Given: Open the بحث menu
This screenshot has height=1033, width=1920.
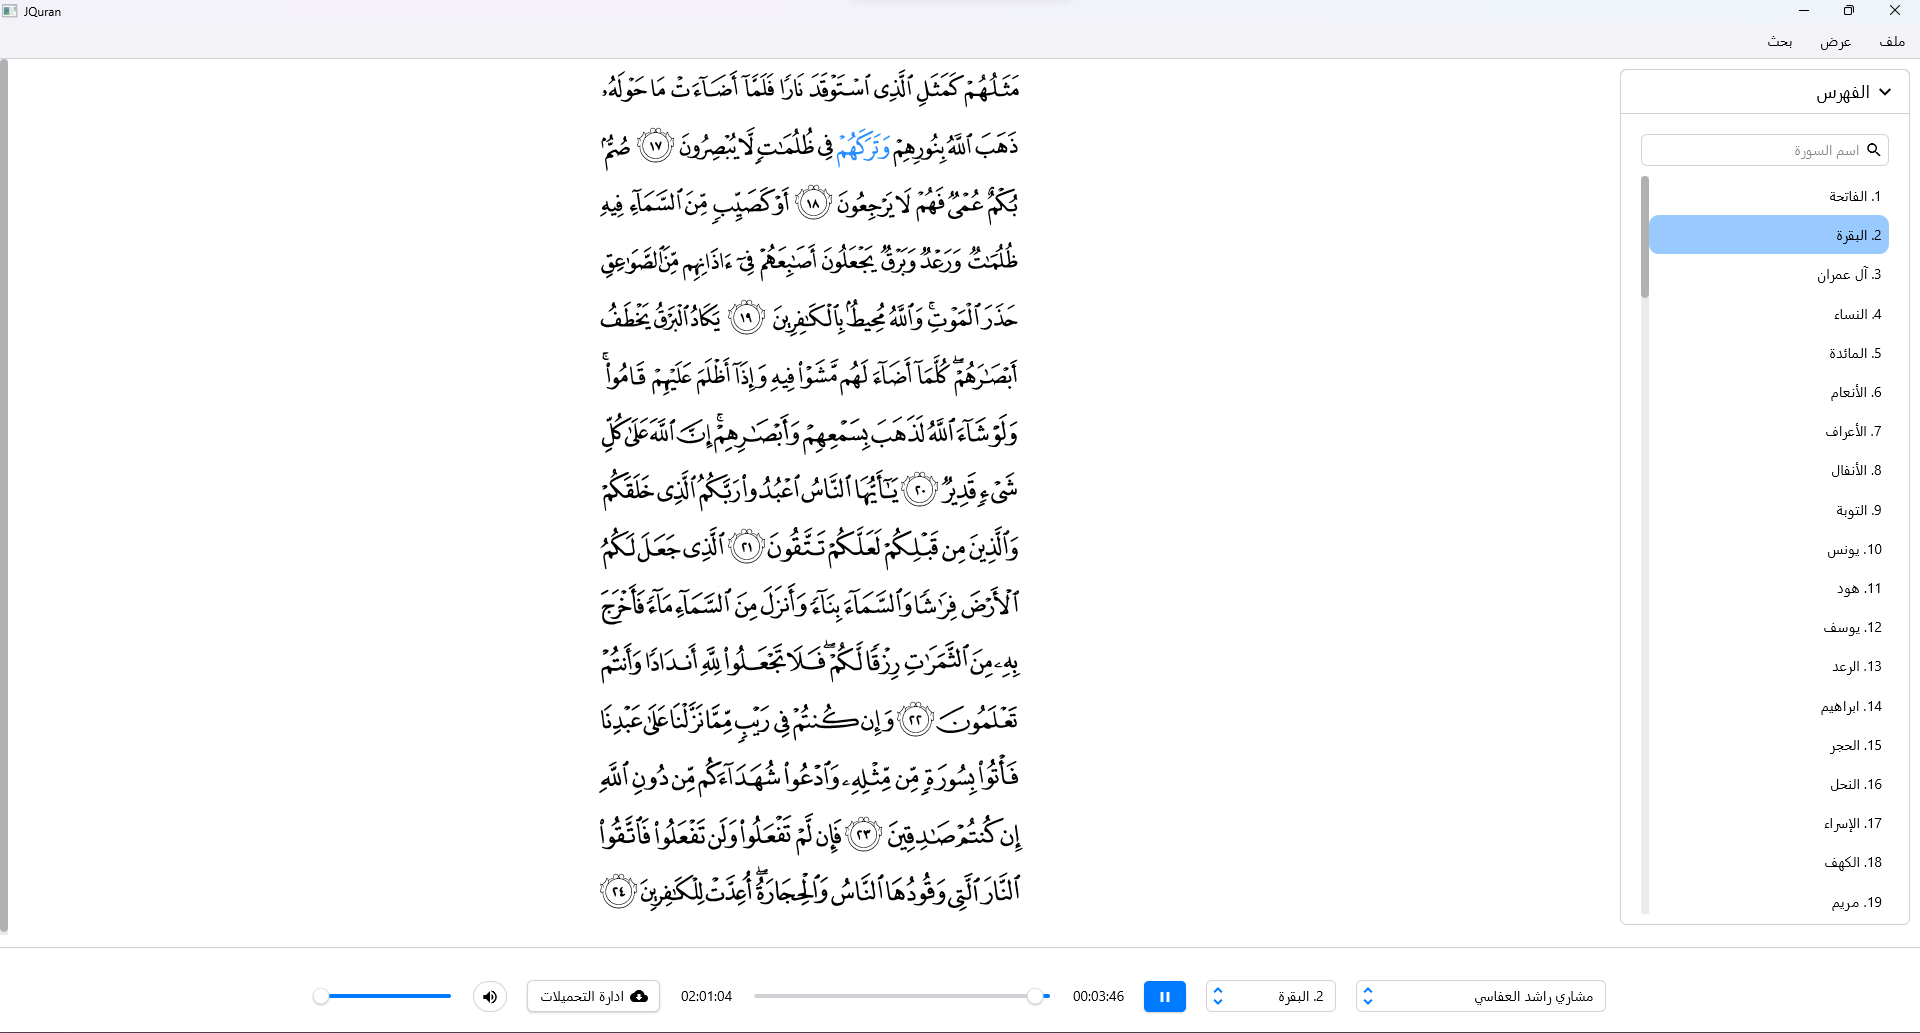Looking at the screenshot, I should click(1780, 42).
